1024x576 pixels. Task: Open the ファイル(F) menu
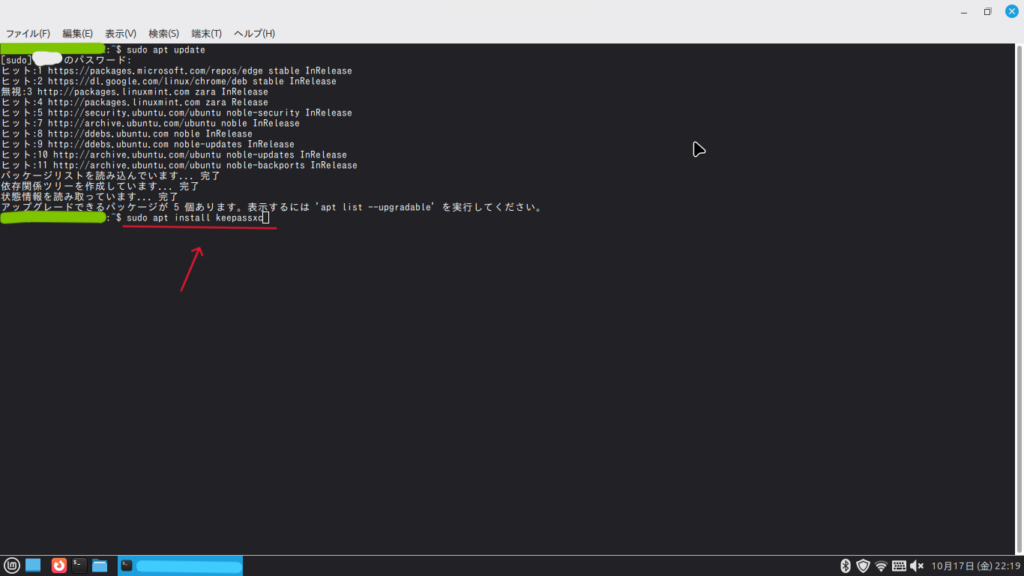[x=29, y=34]
